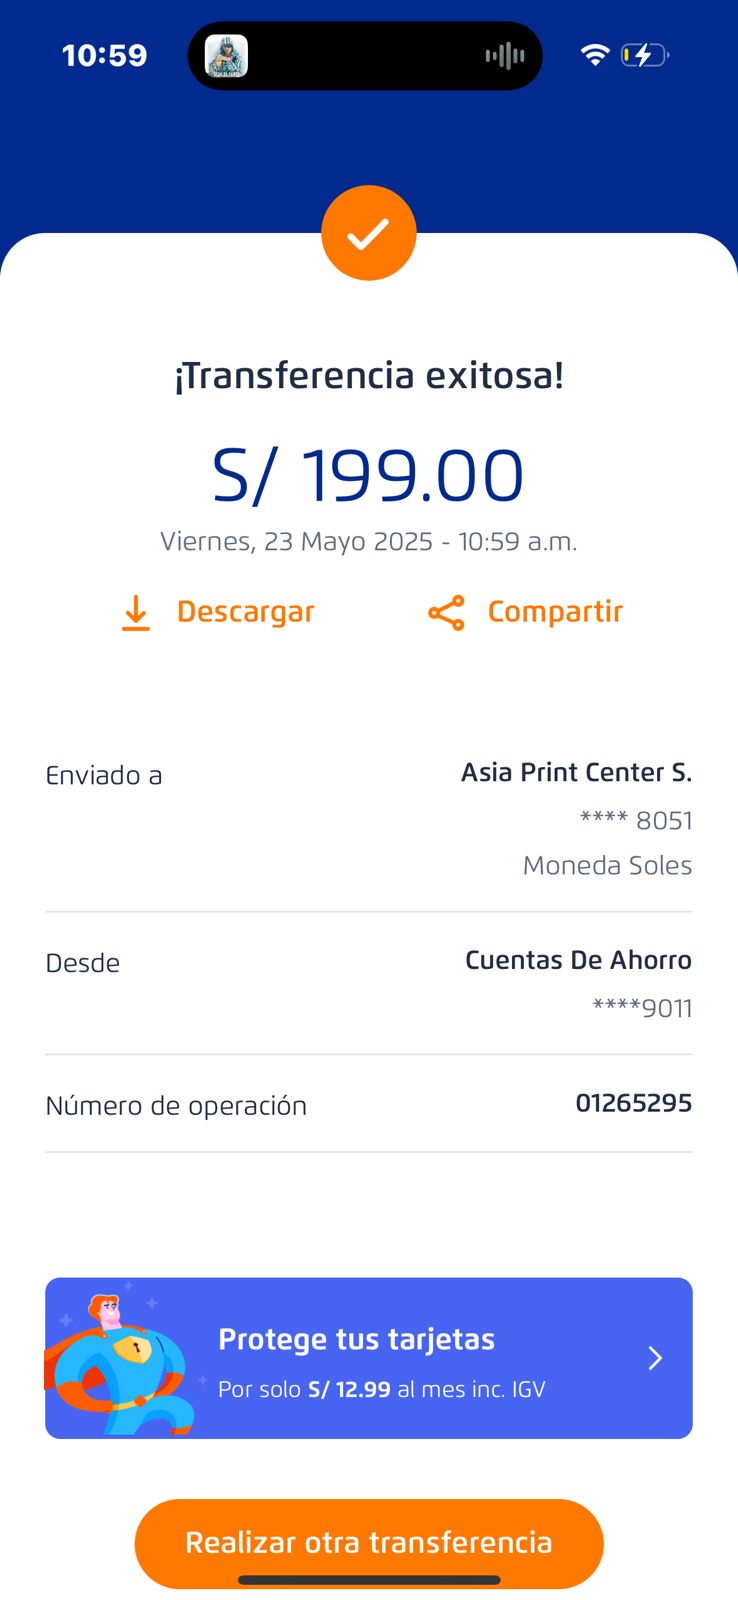
Task: Tap the operation number 01265295
Action: coord(633,1103)
